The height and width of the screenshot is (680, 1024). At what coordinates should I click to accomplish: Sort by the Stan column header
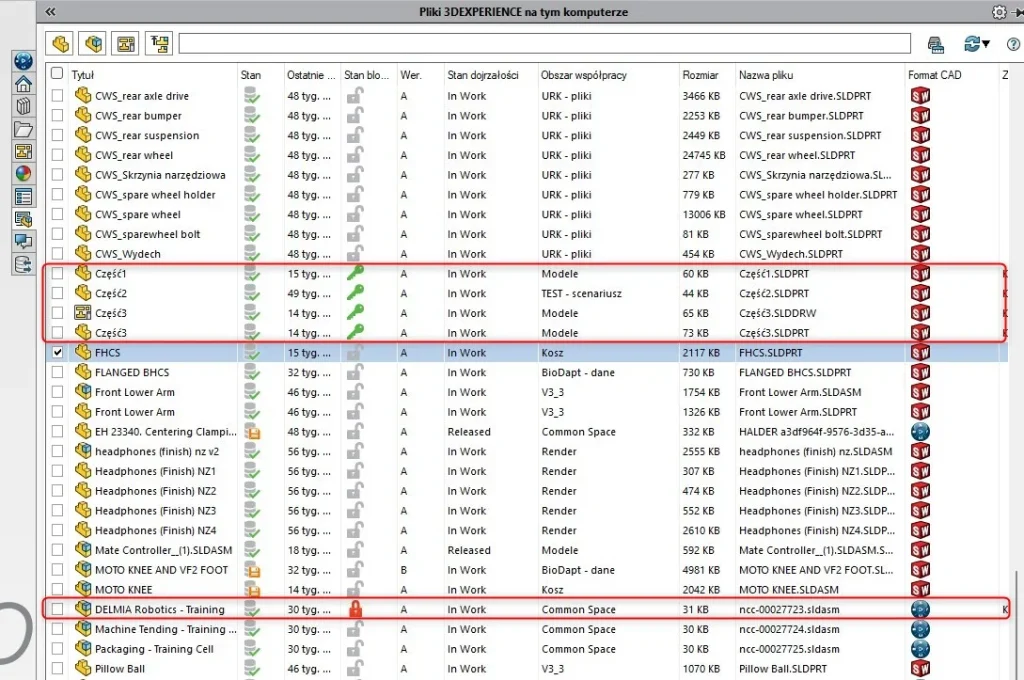coord(251,75)
